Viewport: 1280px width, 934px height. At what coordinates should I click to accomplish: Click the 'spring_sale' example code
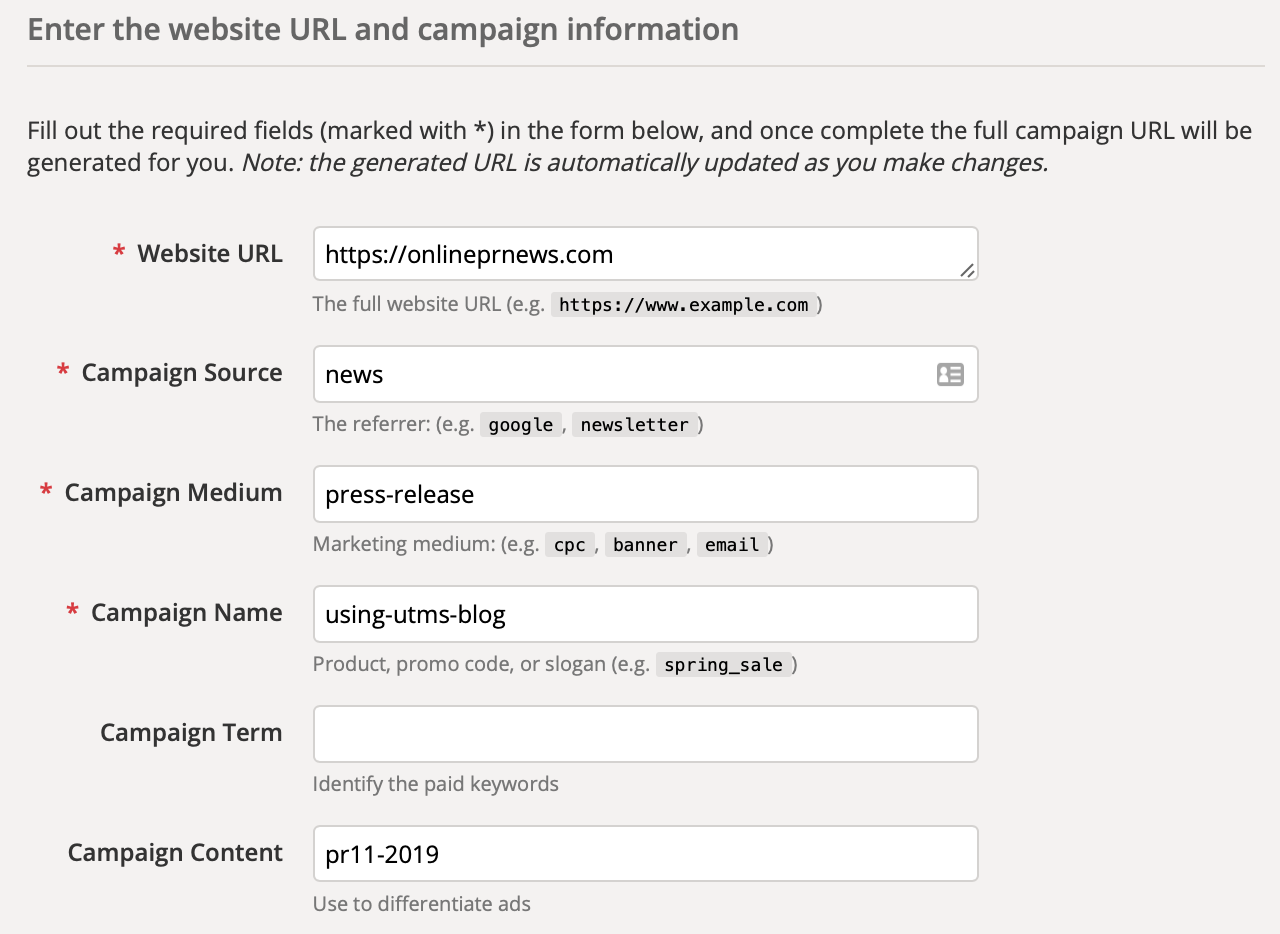[723, 665]
